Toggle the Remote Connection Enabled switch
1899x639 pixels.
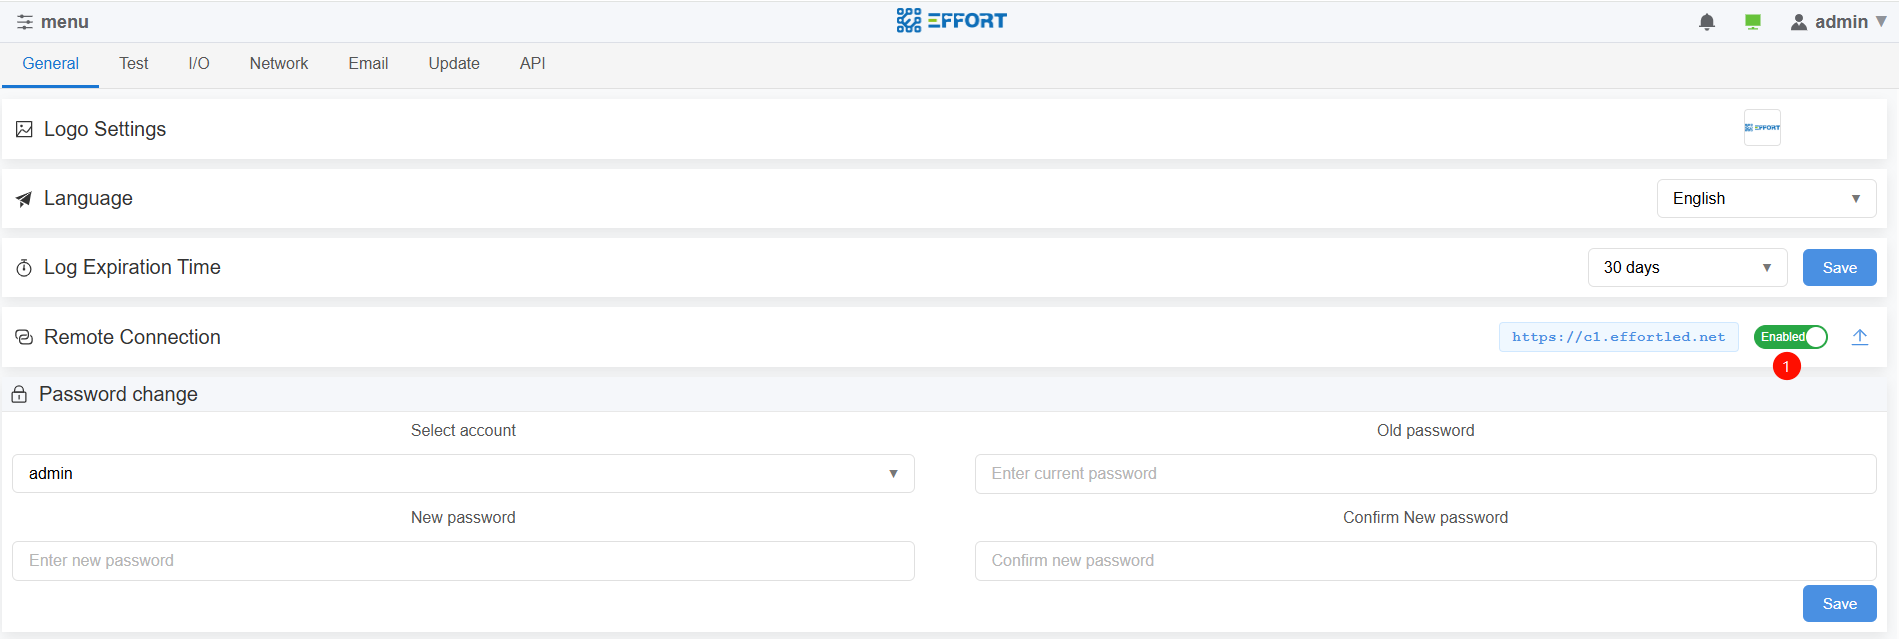click(x=1790, y=337)
